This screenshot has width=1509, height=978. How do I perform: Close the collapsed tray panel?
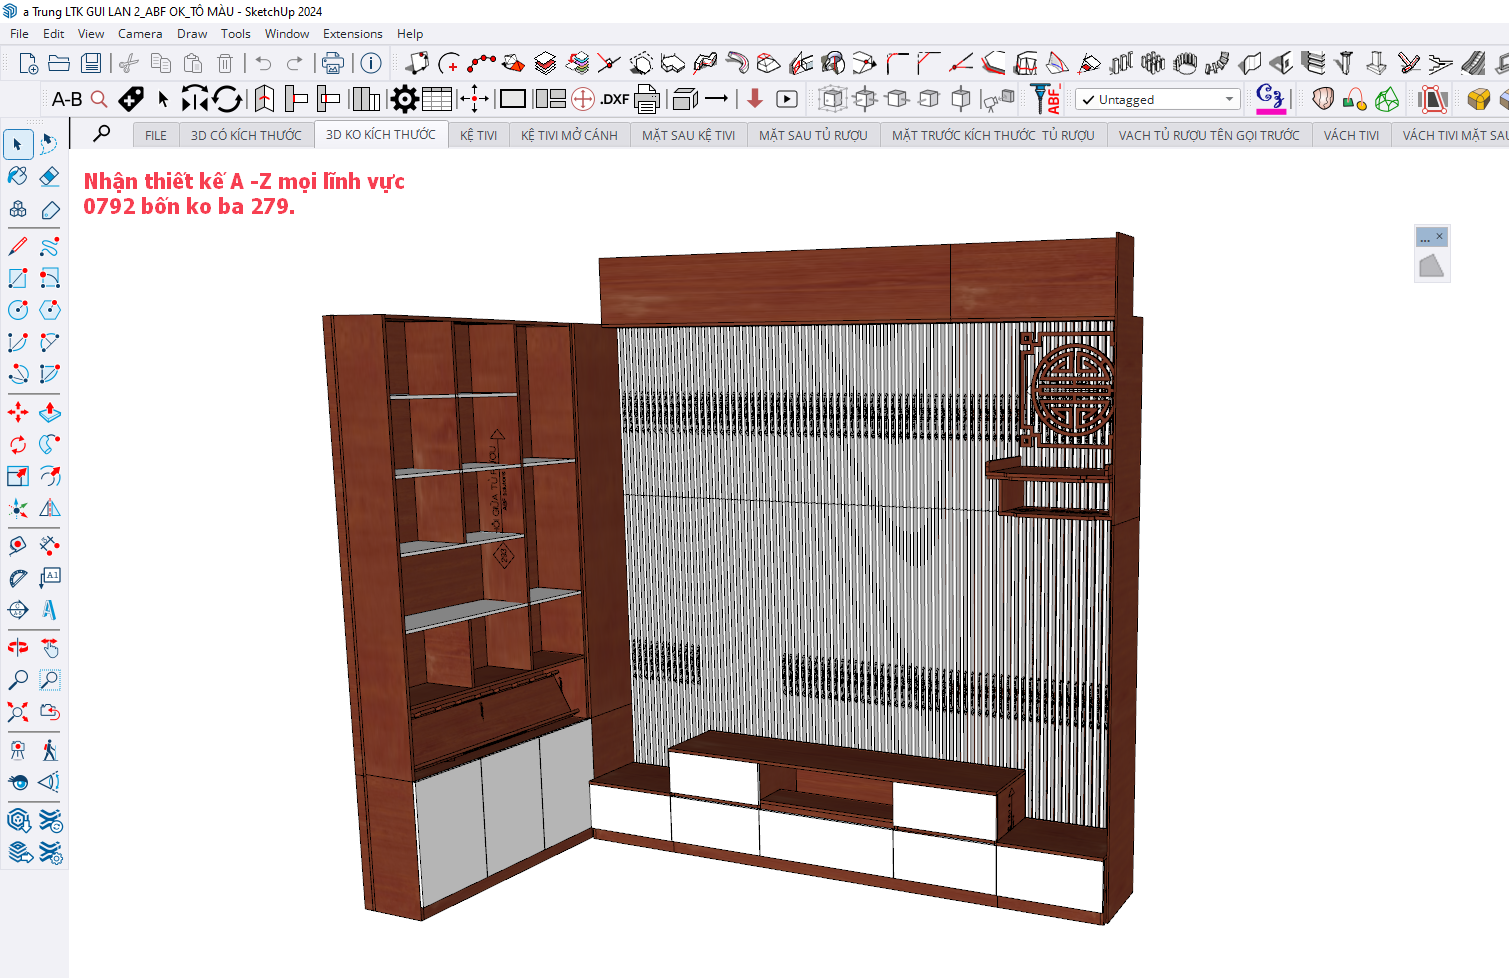click(1439, 236)
